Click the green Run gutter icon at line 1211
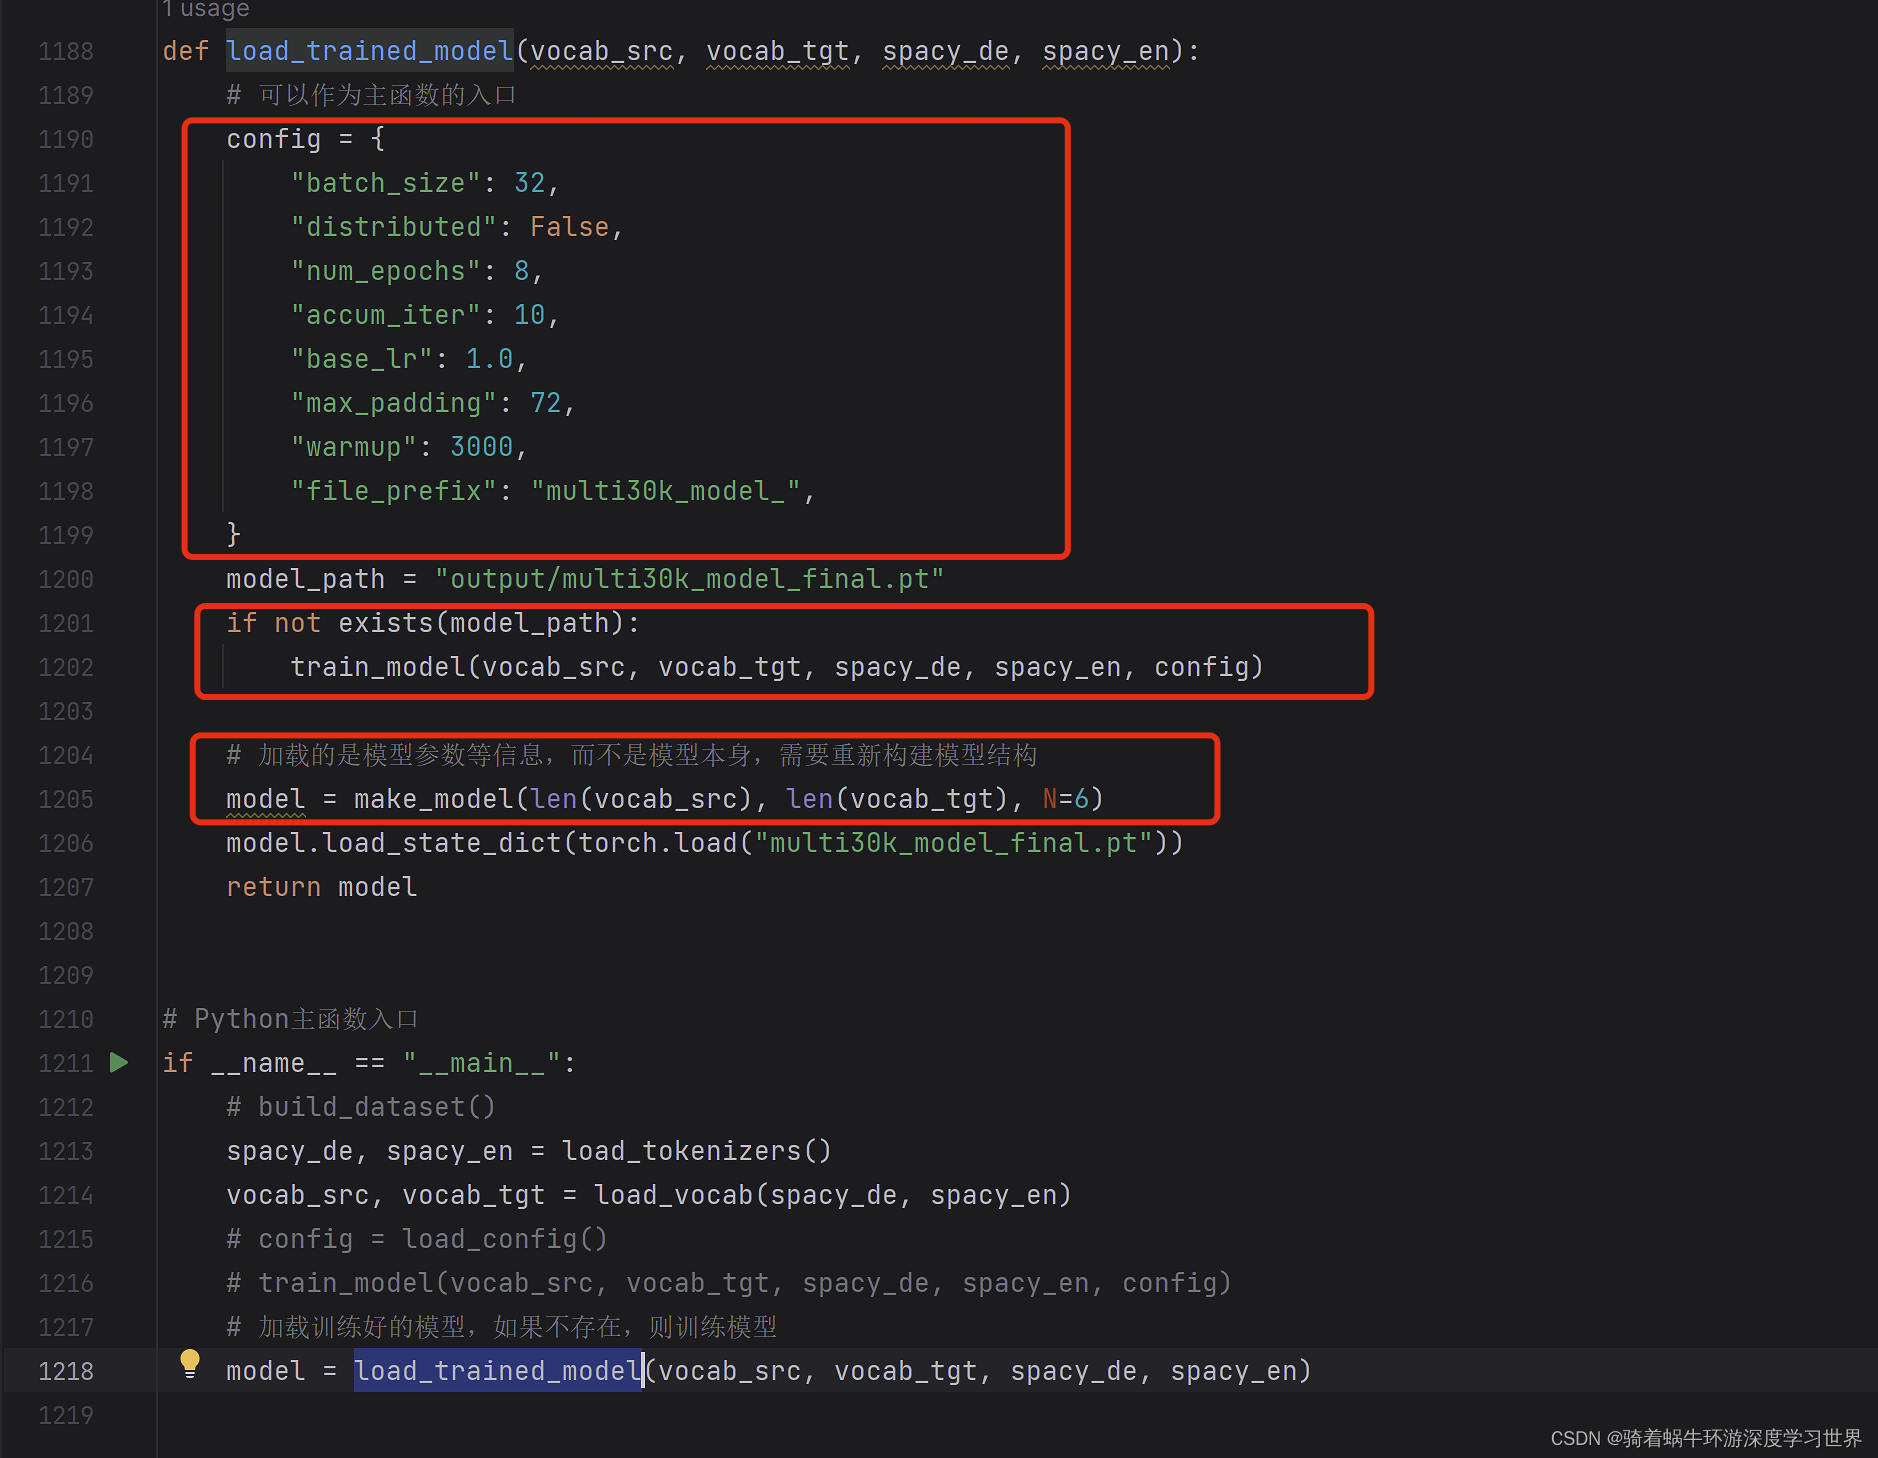The image size is (1878, 1458). click(119, 1062)
